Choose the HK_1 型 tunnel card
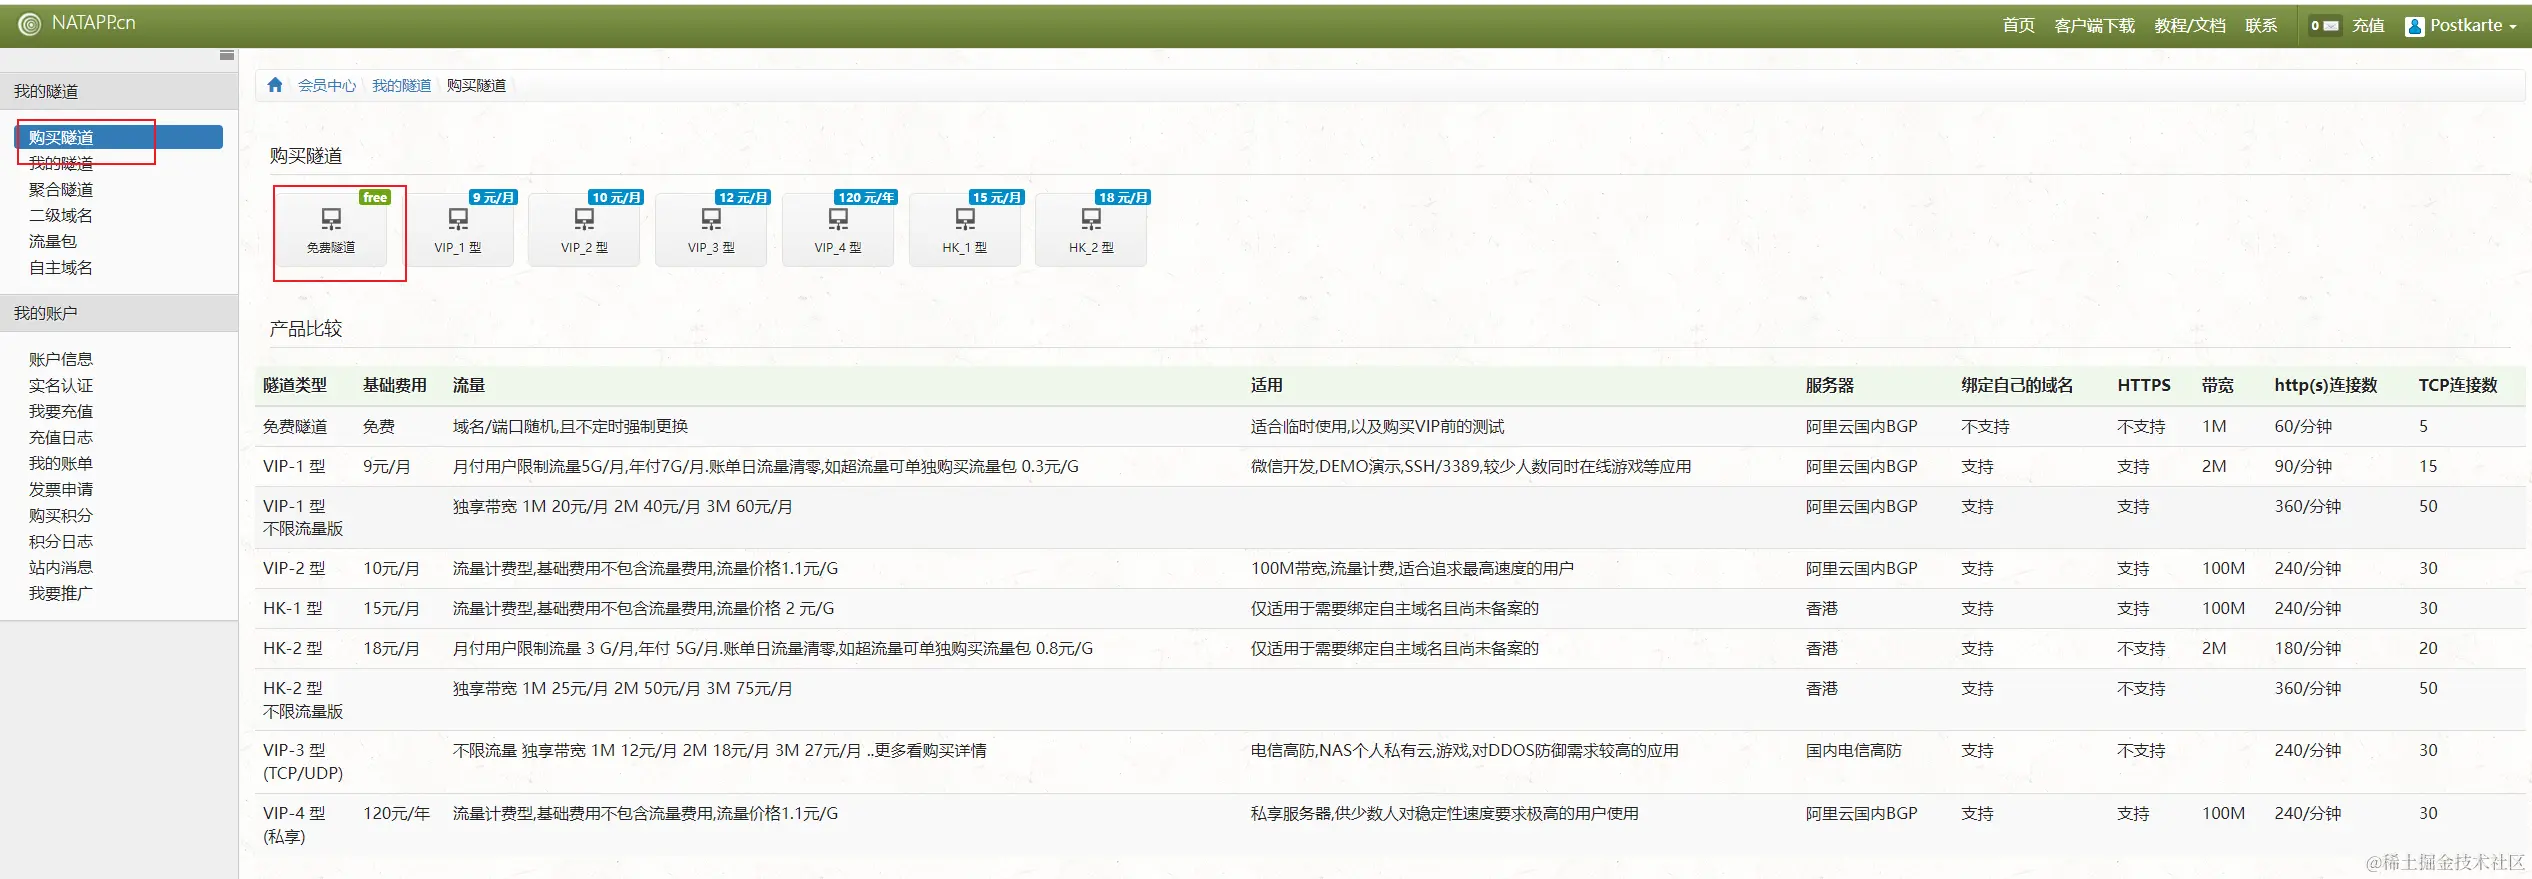 [965, 230]
